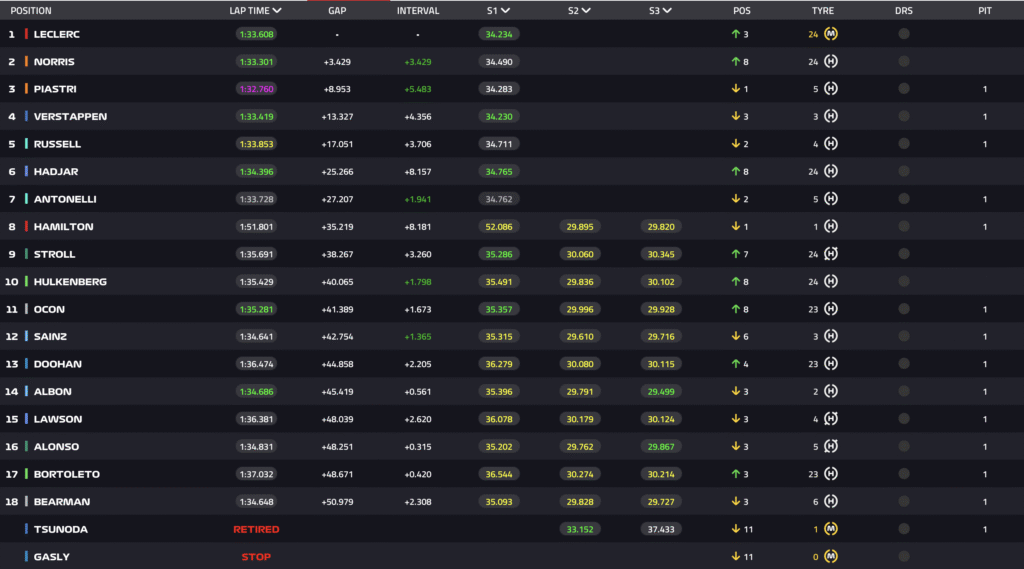The image size is (1024, 569).
Task: Click Gasly's STOP status
Action: [x=256, y=557]
